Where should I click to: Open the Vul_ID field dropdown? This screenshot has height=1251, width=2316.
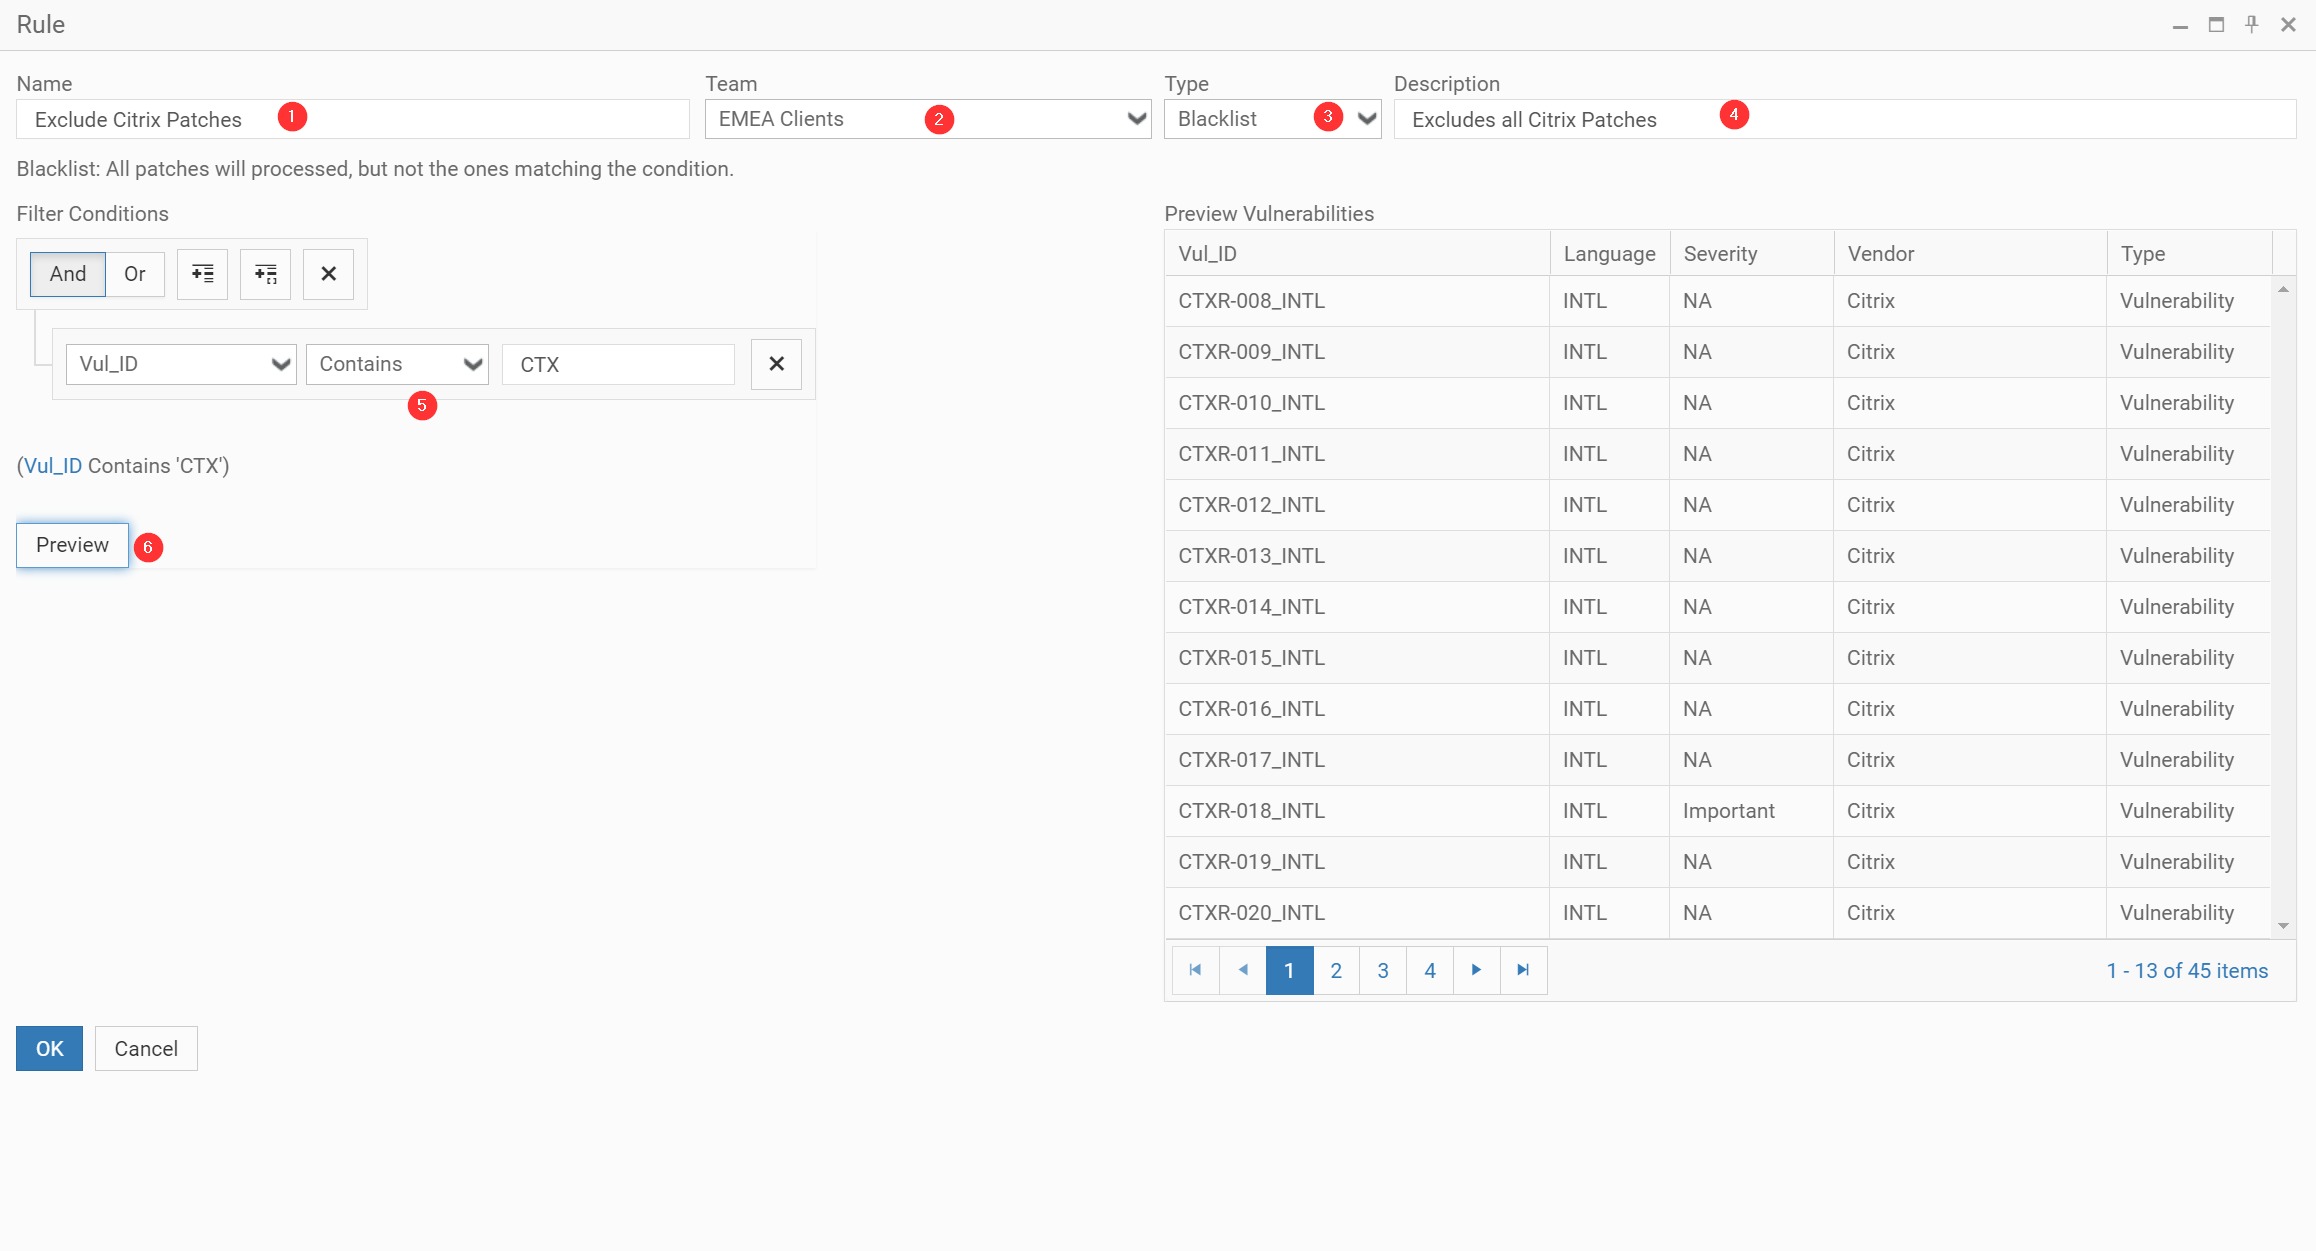[181, 364]
